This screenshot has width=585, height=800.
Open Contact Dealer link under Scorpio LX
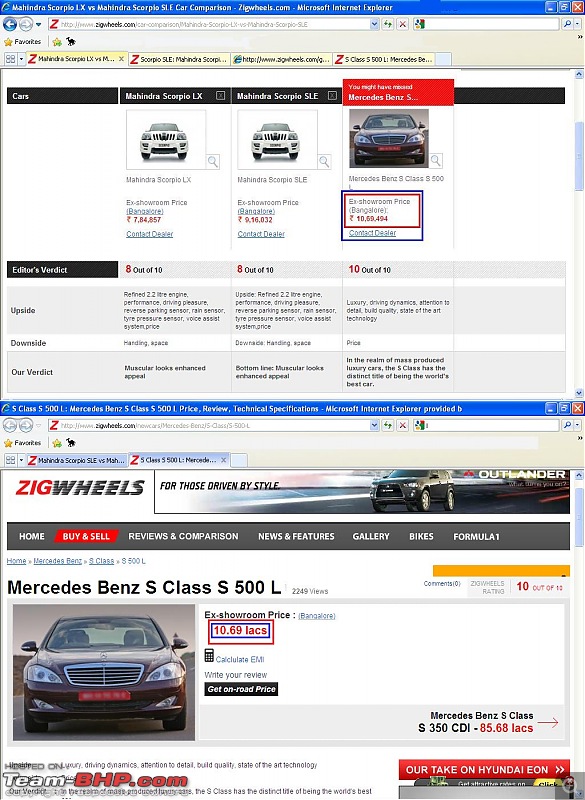pos(149,234)
